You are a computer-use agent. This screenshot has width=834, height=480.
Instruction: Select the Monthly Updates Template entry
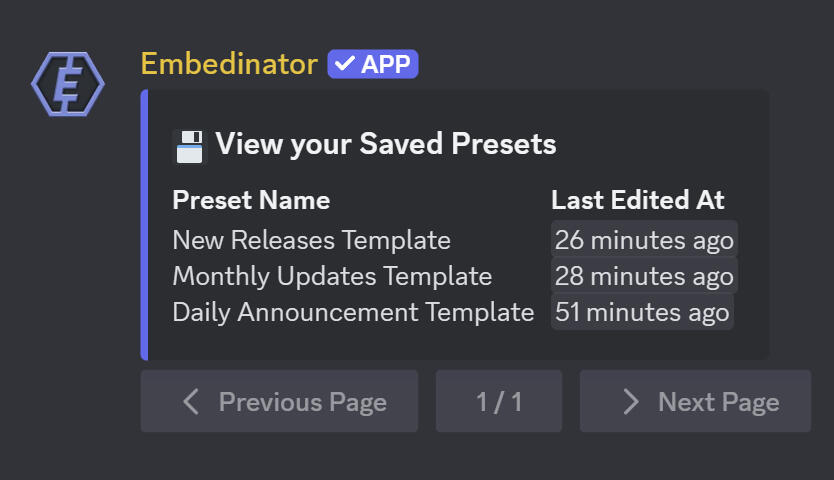pos(332,276)
